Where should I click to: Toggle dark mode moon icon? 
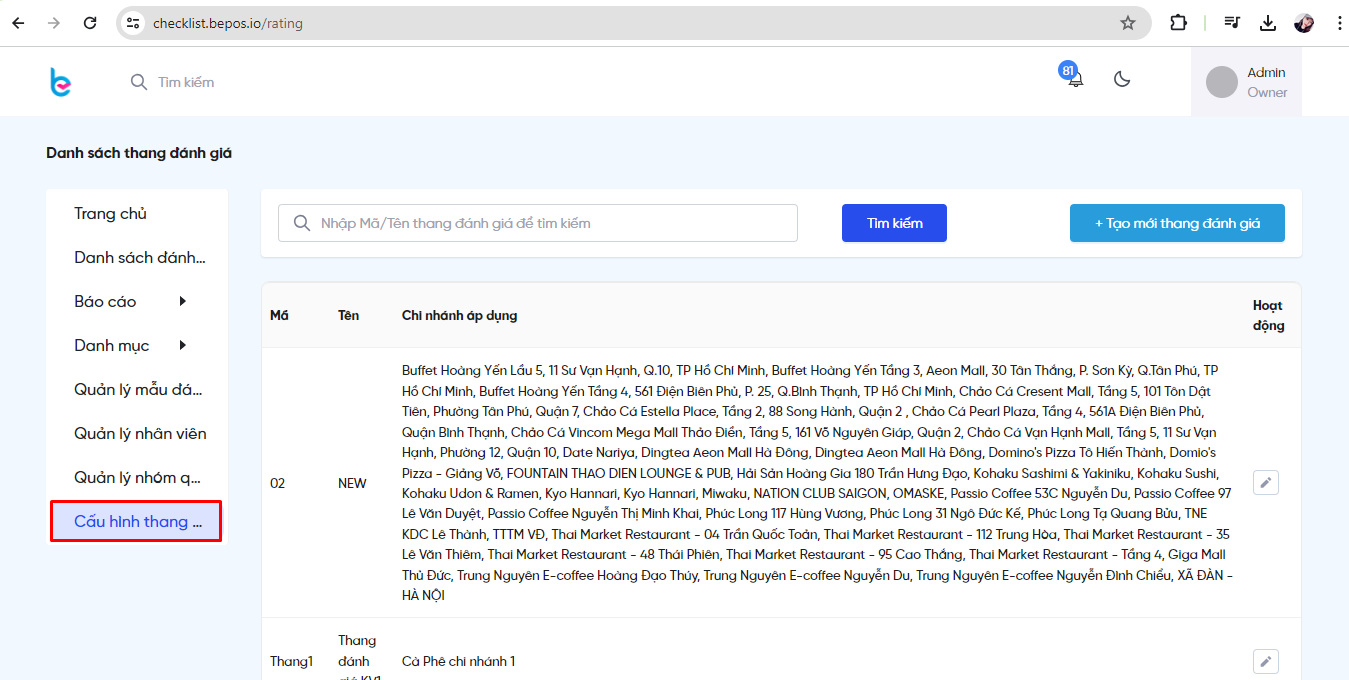(1122, 79)
